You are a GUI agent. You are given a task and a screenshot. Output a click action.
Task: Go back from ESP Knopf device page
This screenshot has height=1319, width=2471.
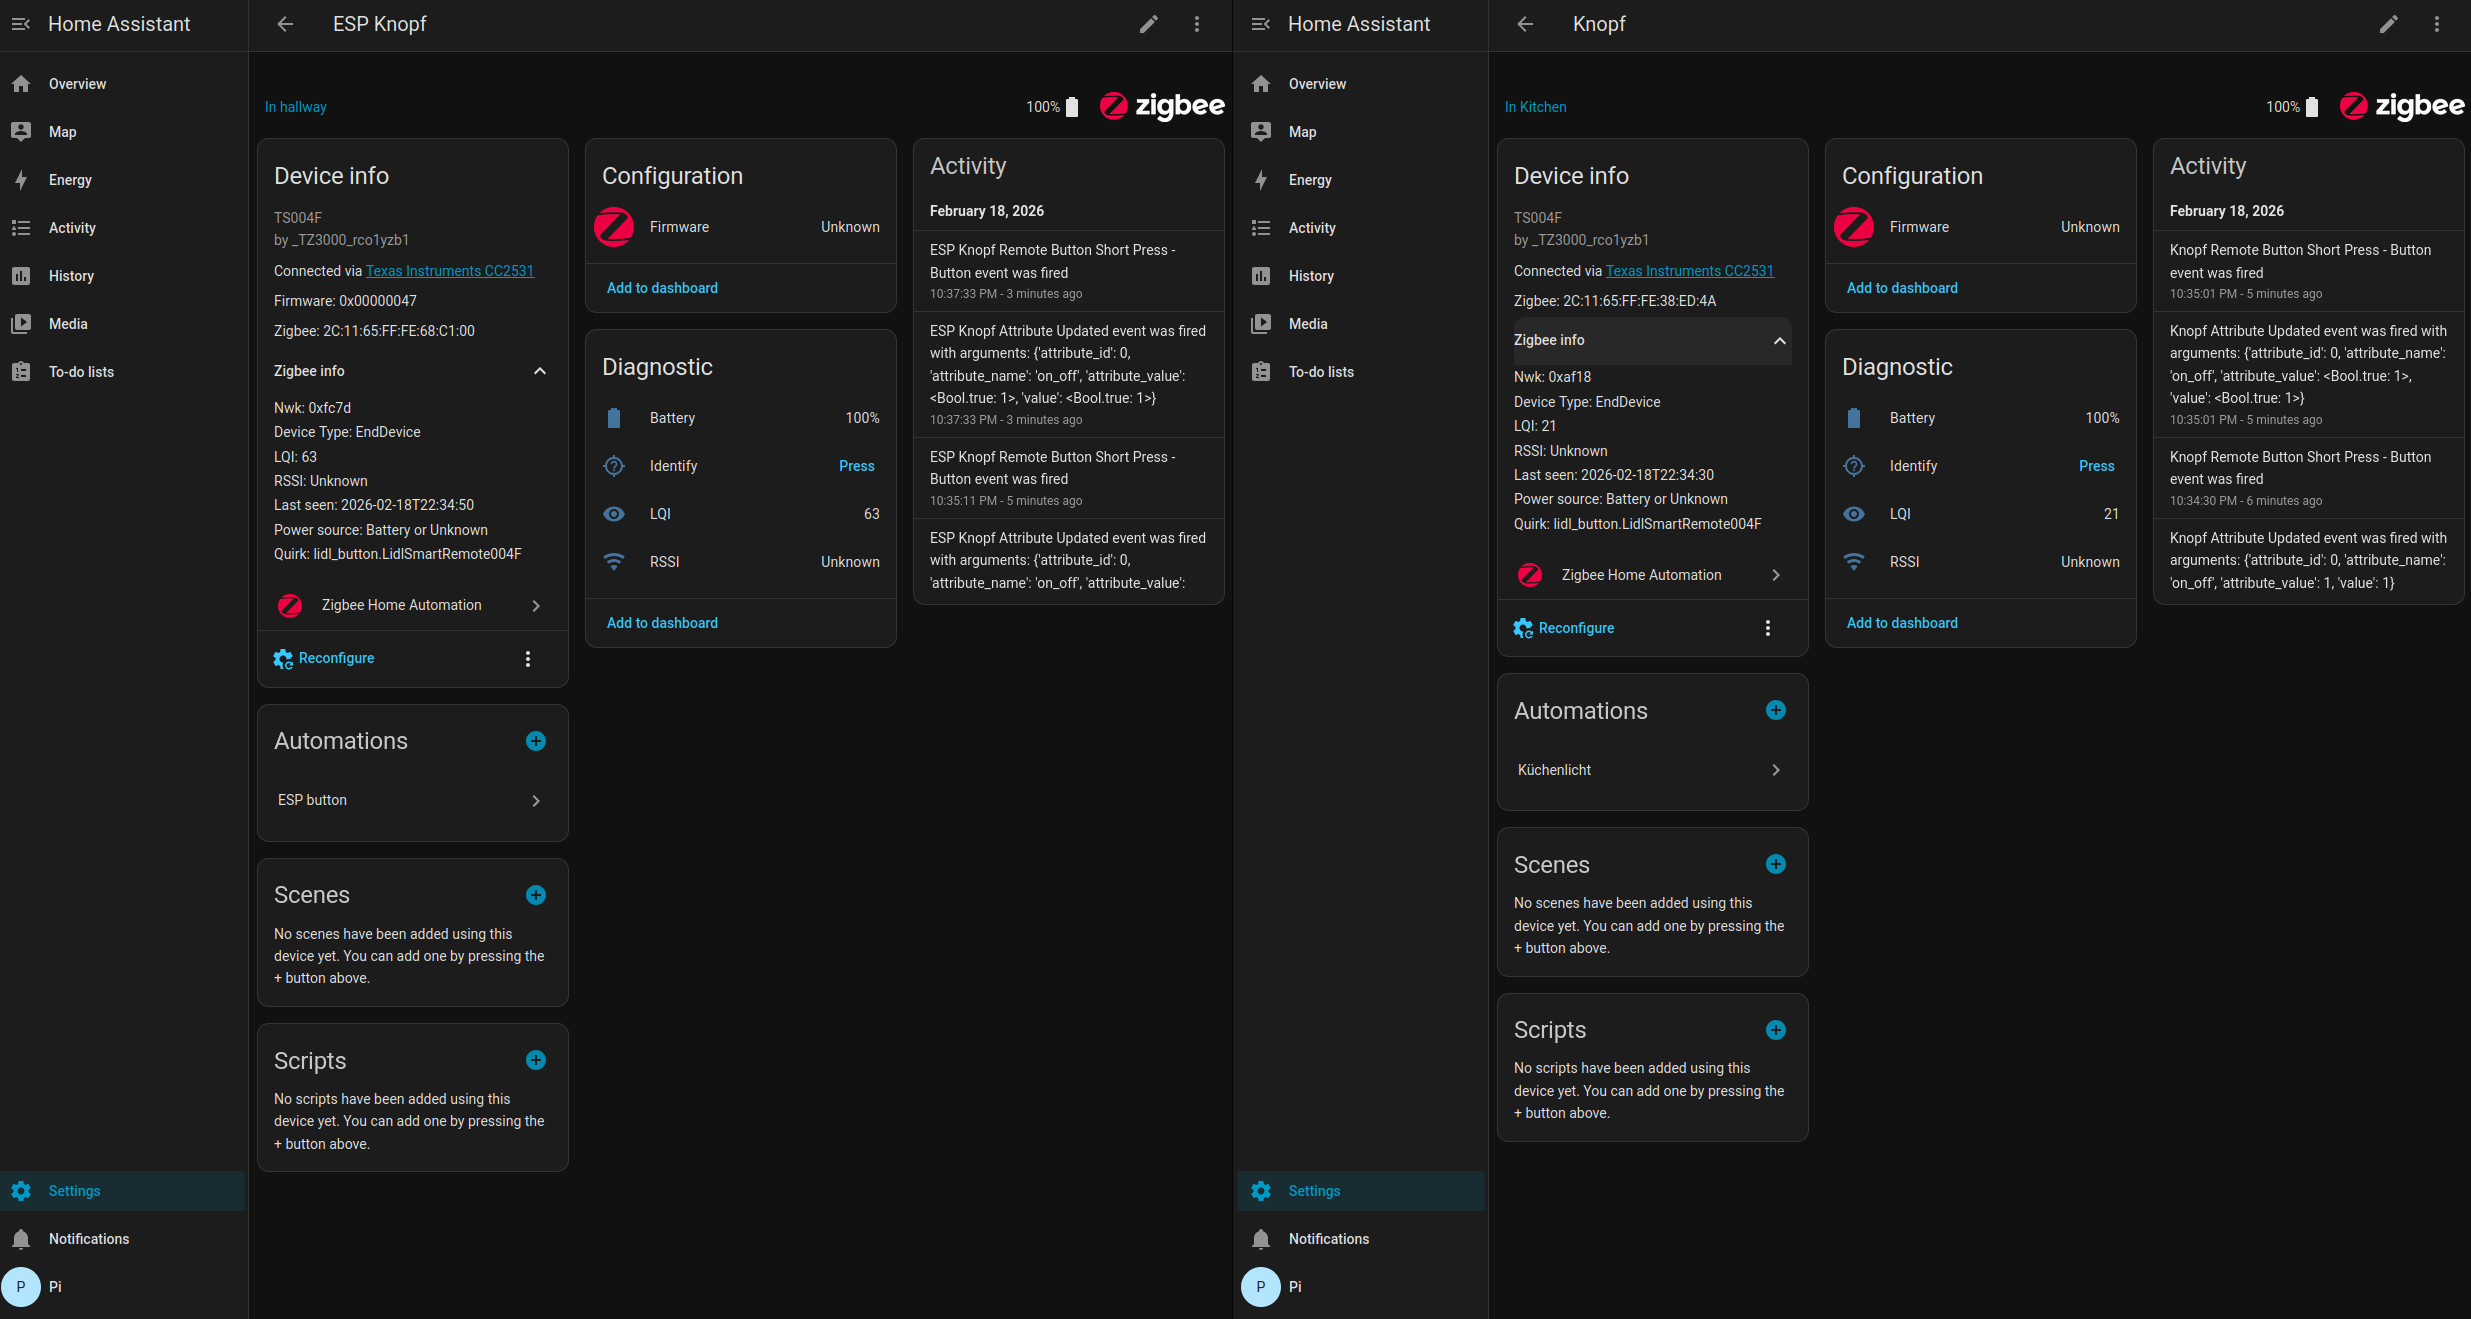click(x=285, y=24)
